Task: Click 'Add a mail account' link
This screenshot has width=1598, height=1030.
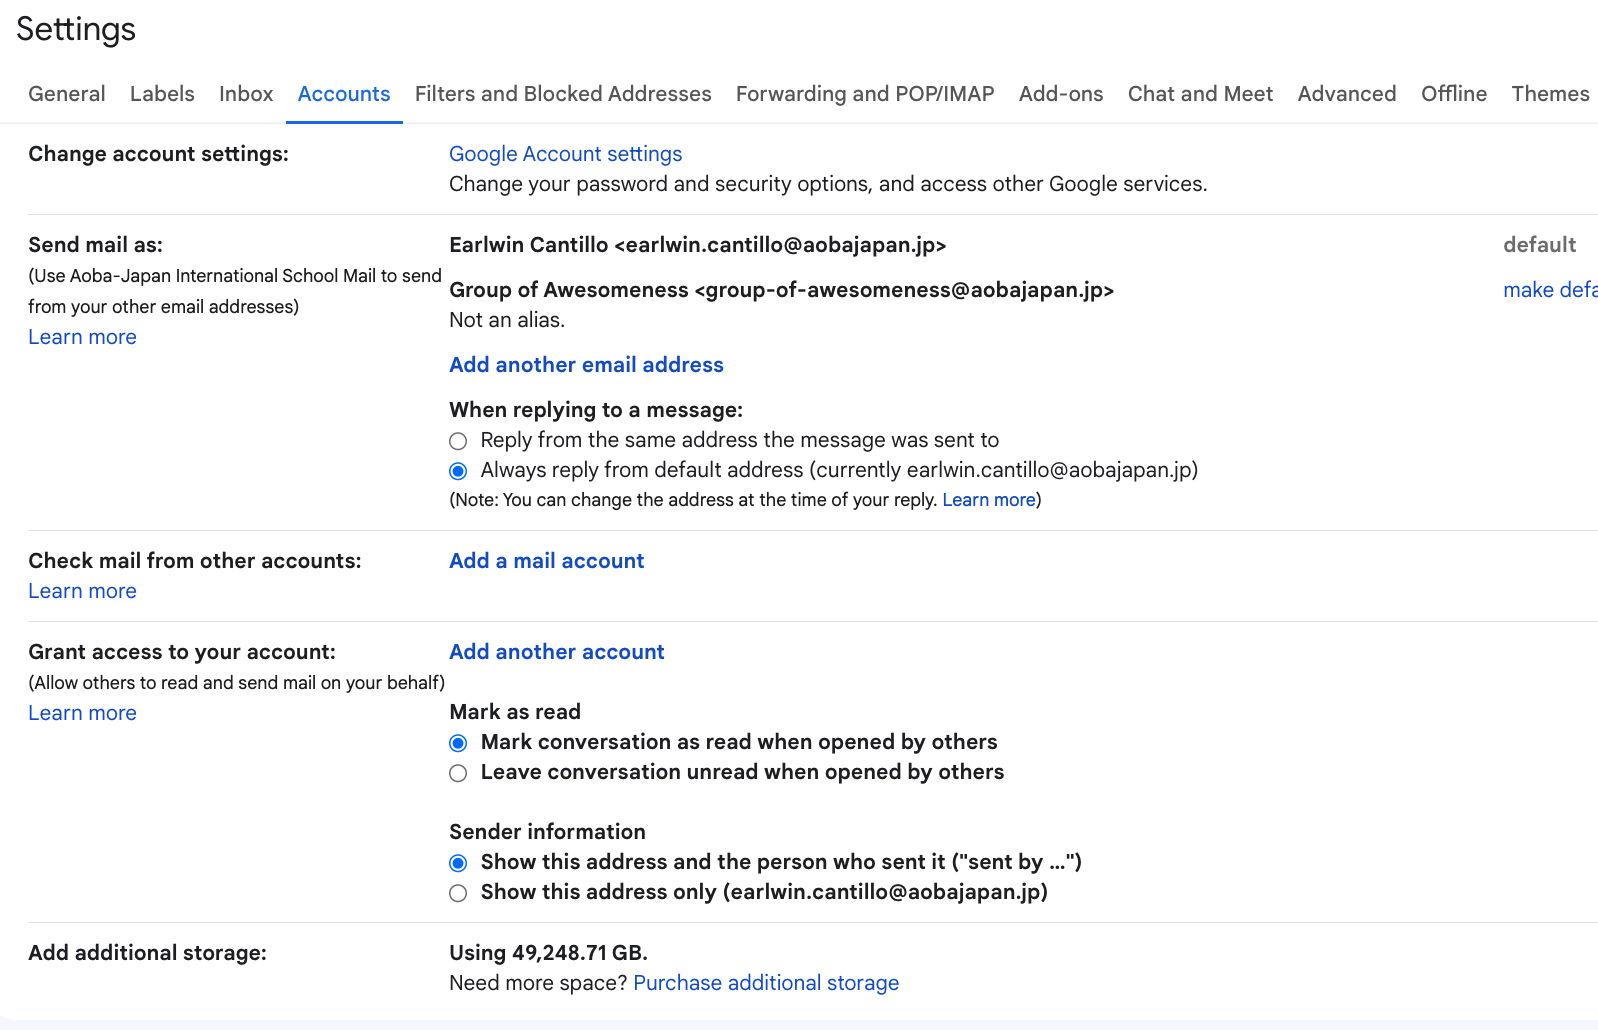Action: [547, 561]
